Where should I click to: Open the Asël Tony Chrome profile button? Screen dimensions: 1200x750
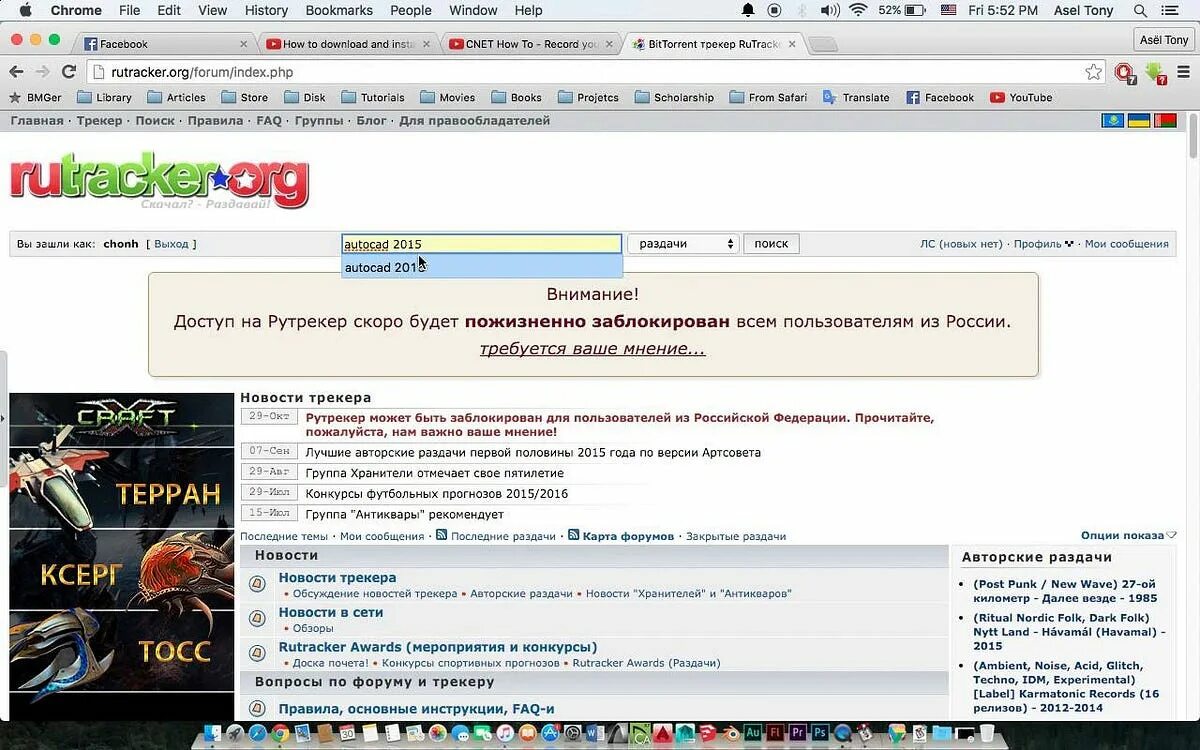tap(1164, 41)
